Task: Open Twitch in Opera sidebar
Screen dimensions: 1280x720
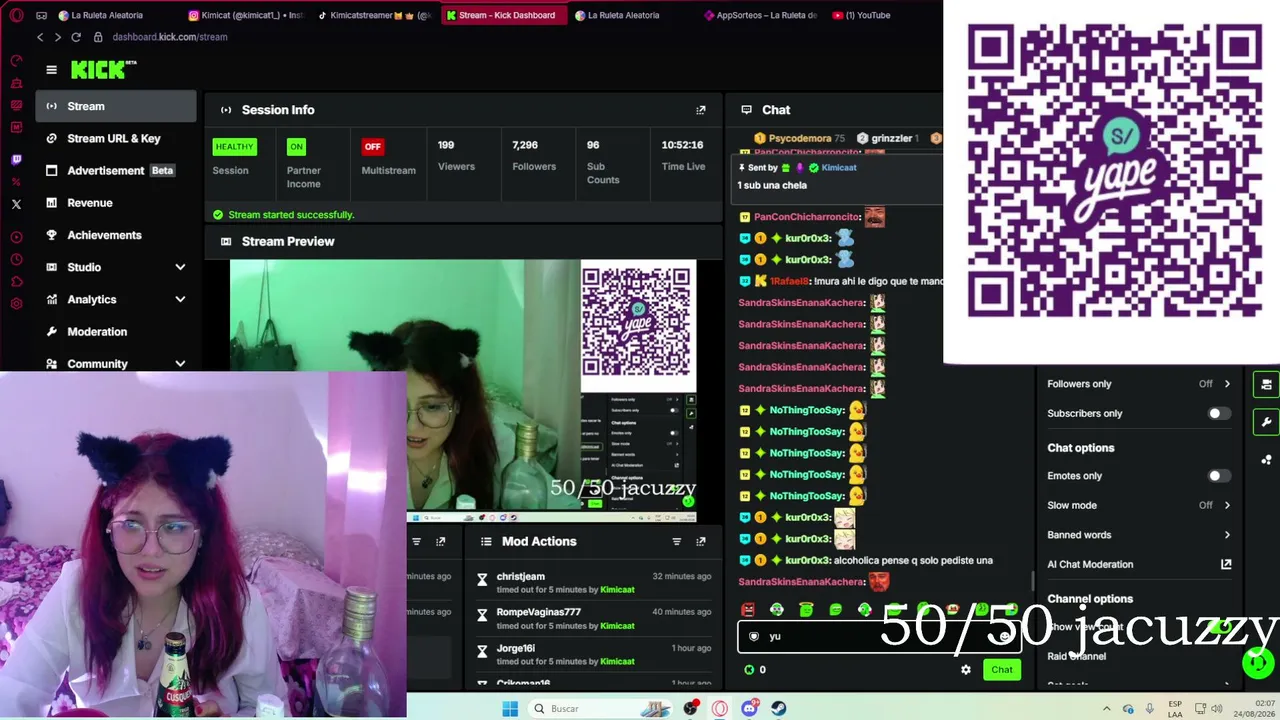Action: (x=16, y=160)
